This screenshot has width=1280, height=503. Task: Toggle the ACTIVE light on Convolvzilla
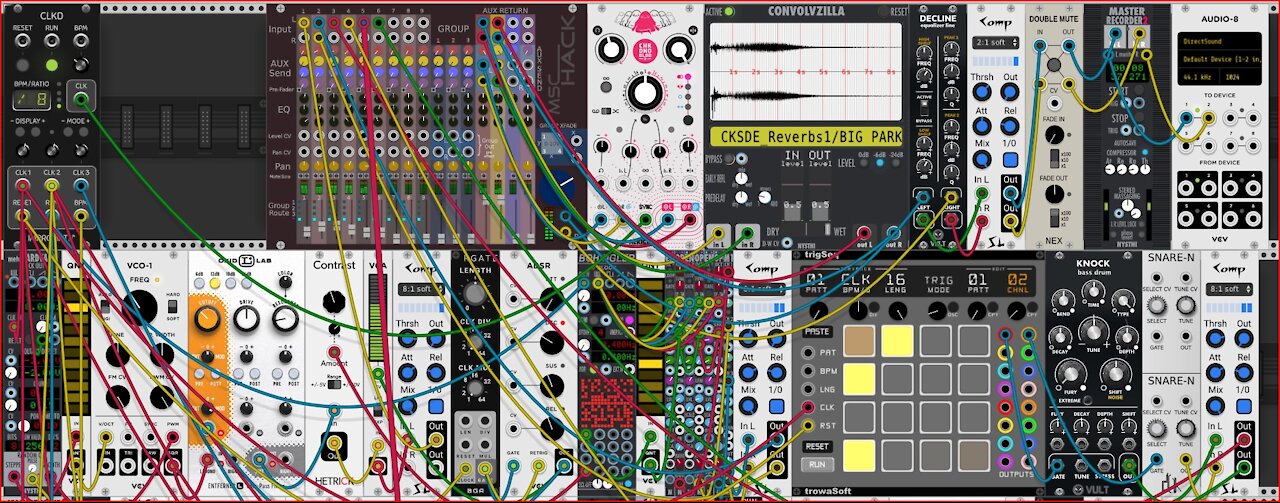(x=728, y=12)
